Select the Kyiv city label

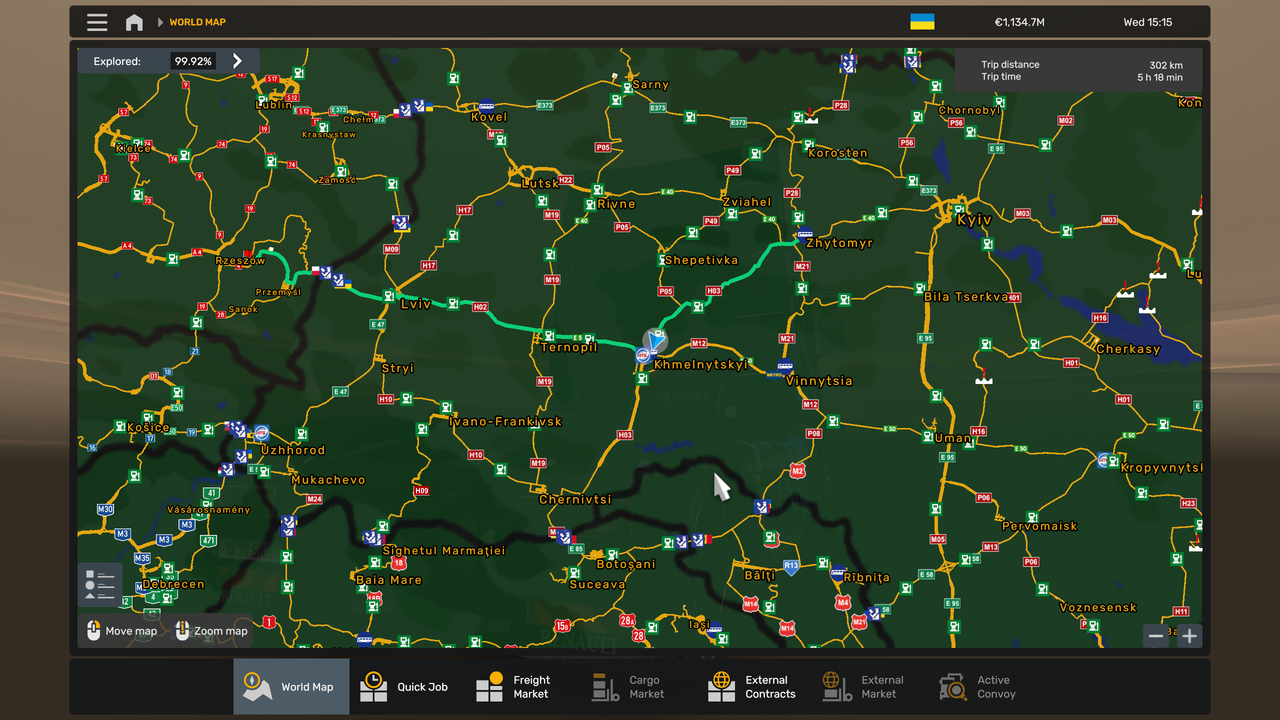coord(974,220)
